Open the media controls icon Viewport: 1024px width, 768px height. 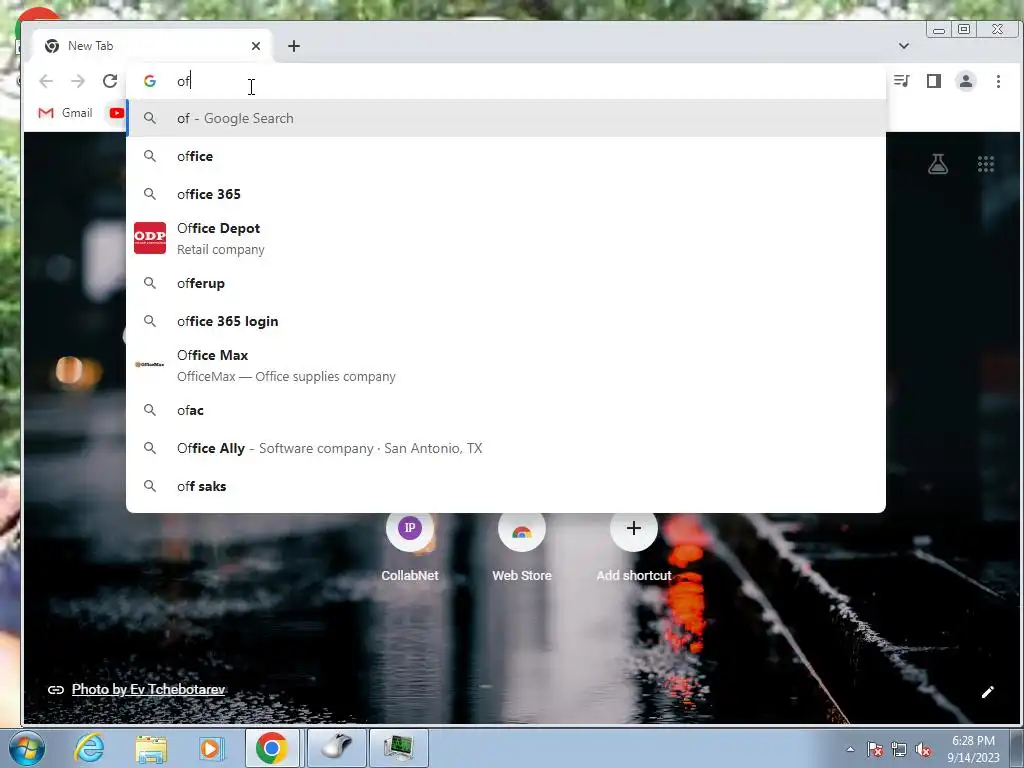pyautogui.click(x=902, y=81)
